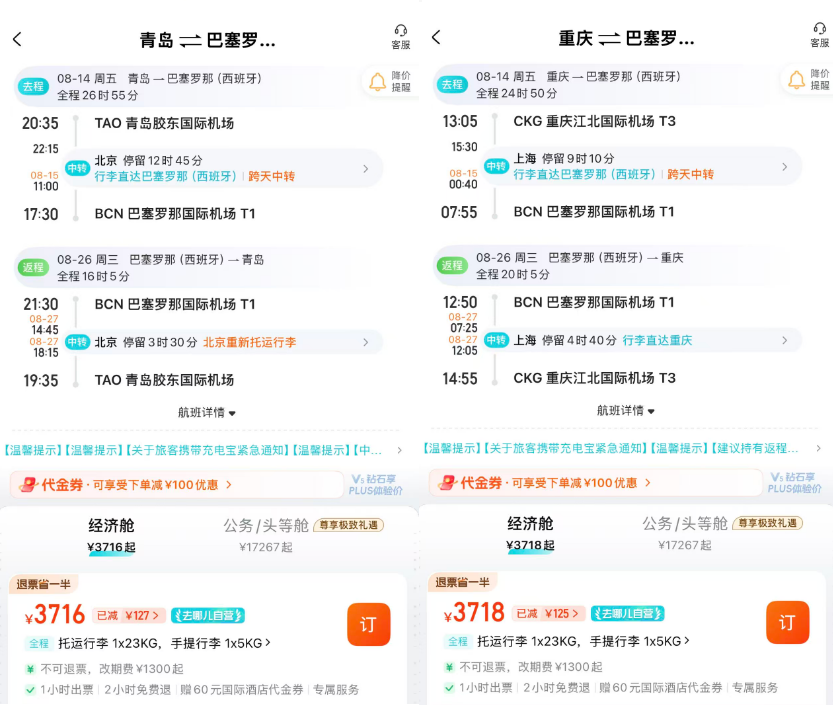This screenshot has height=705, width=833.
Task: Select 公务/头等舱 tab on 青岛 screen
Action: 266,535
